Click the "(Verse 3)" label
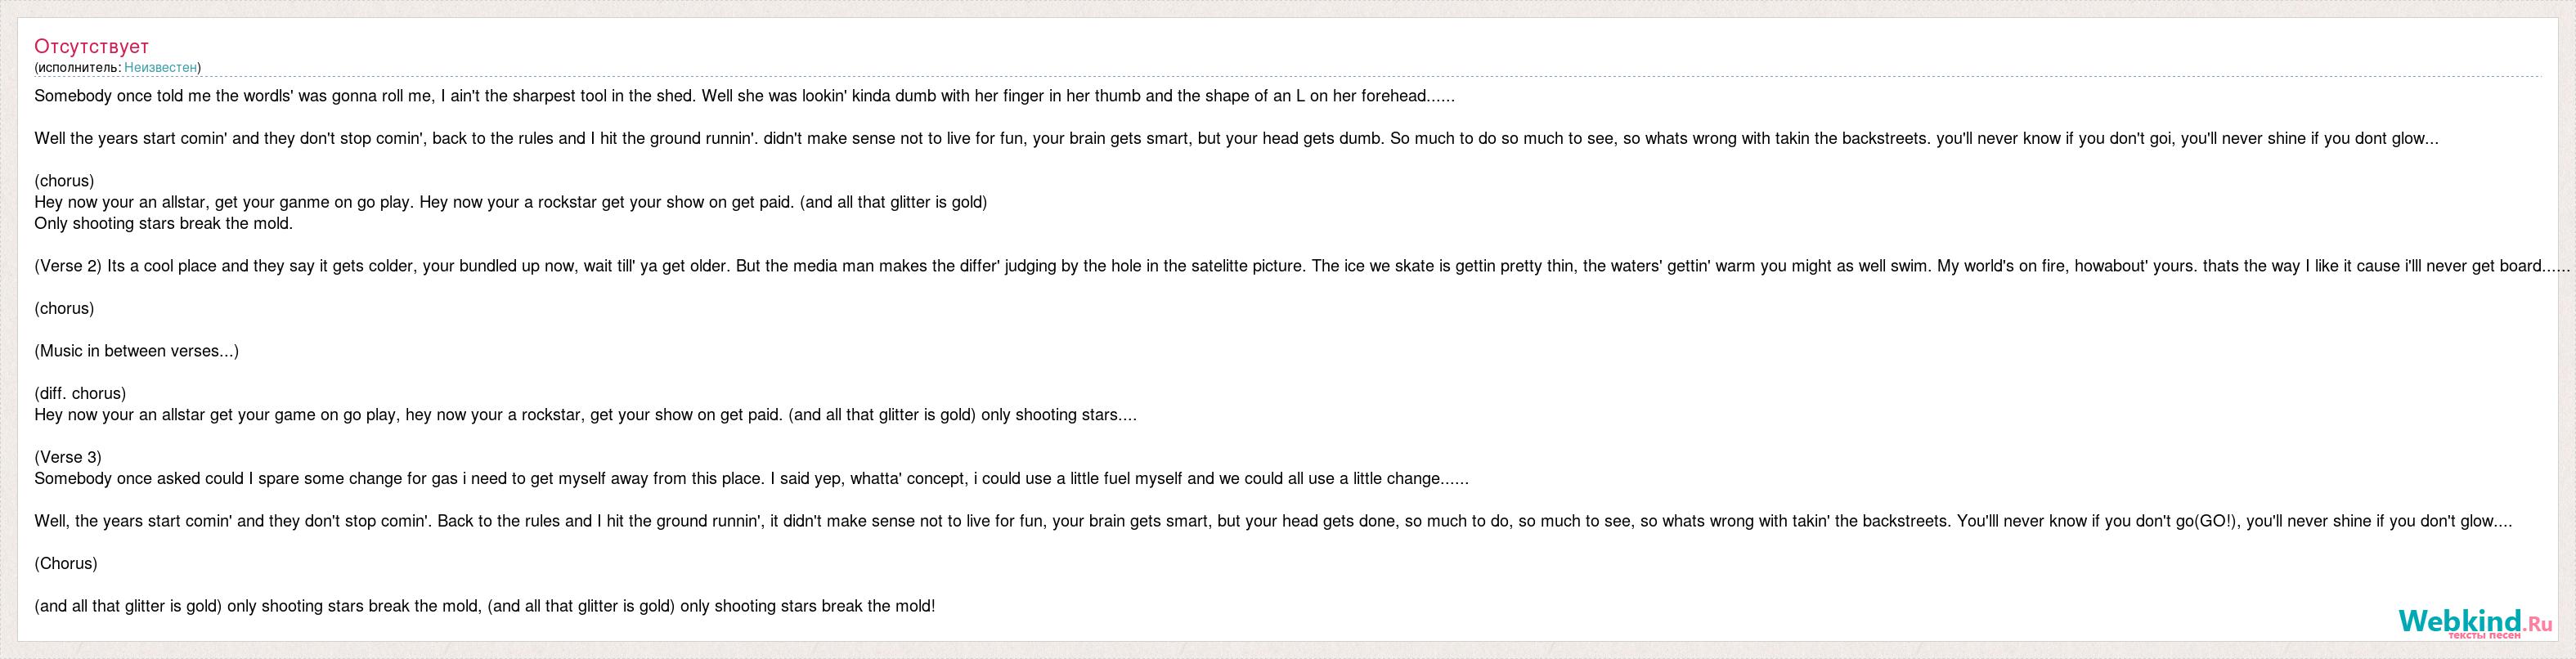This screenshot has width=2576, height=659. tap(68, 457)
